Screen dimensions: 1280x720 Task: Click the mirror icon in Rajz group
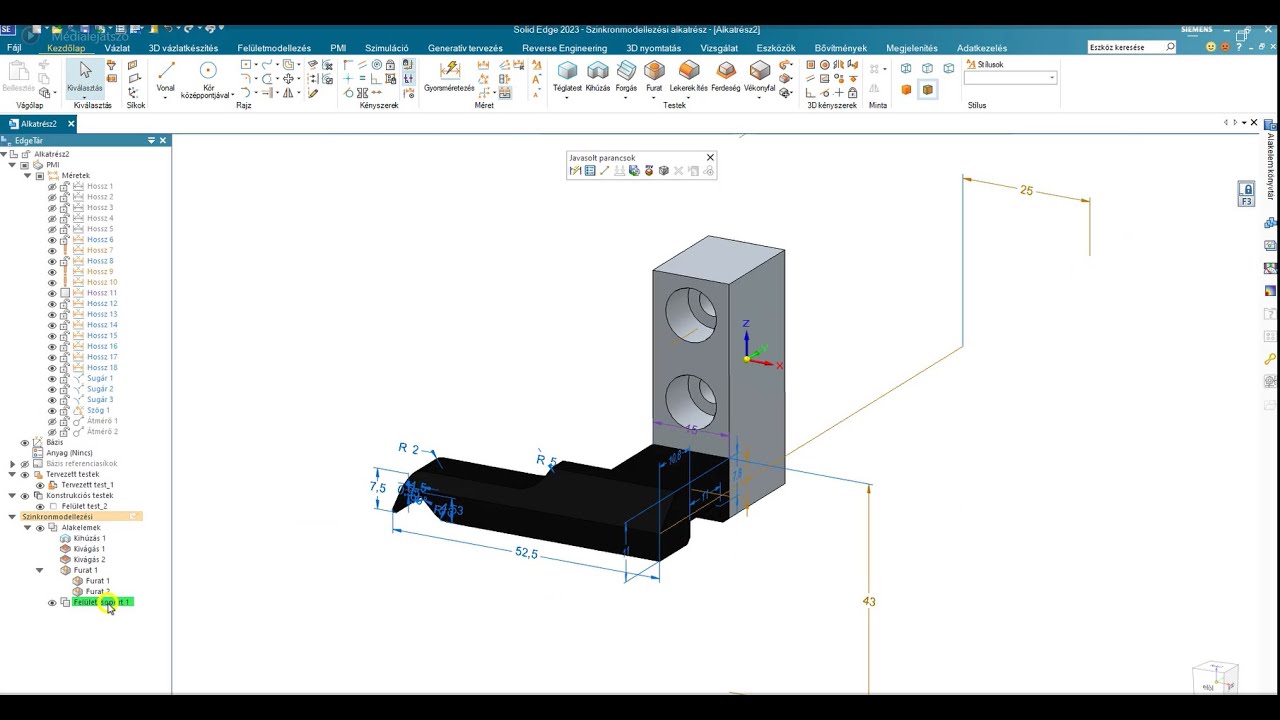pyautogui.click(x=288, y=93)
